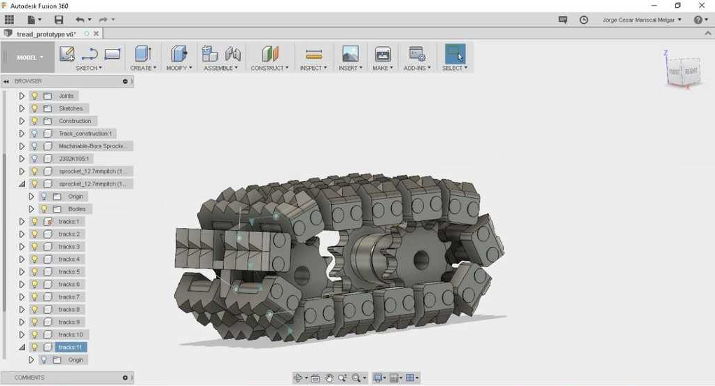715x386 pixels.
Task: Select the tread_prototype v6 document tab
Action: coord(46,34)
